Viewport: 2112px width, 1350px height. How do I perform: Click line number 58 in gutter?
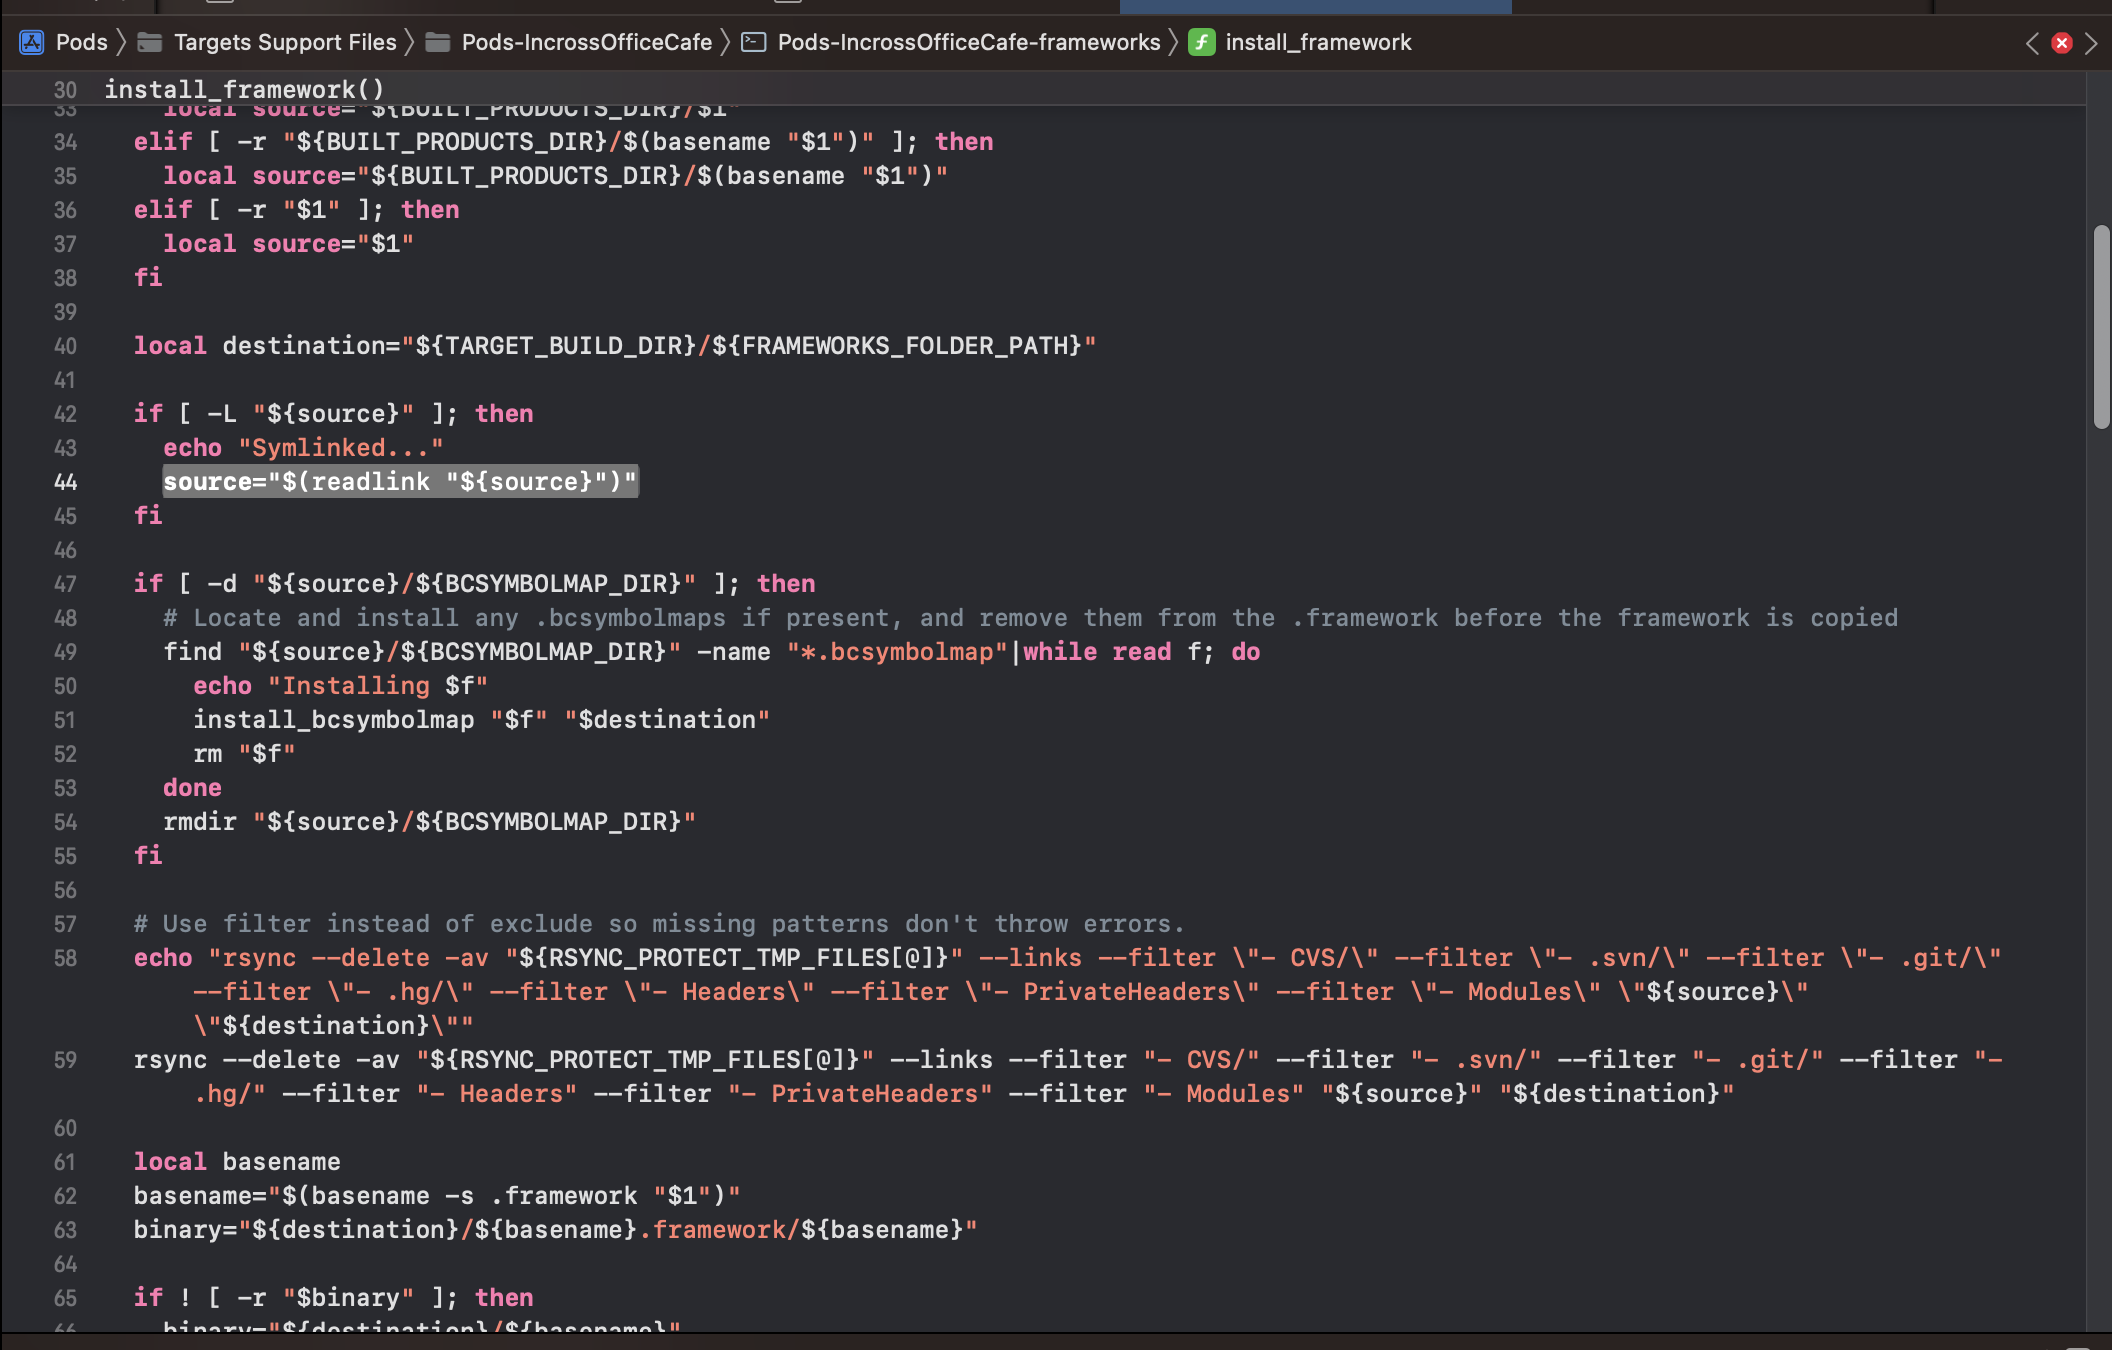click(x=65, y=958)
